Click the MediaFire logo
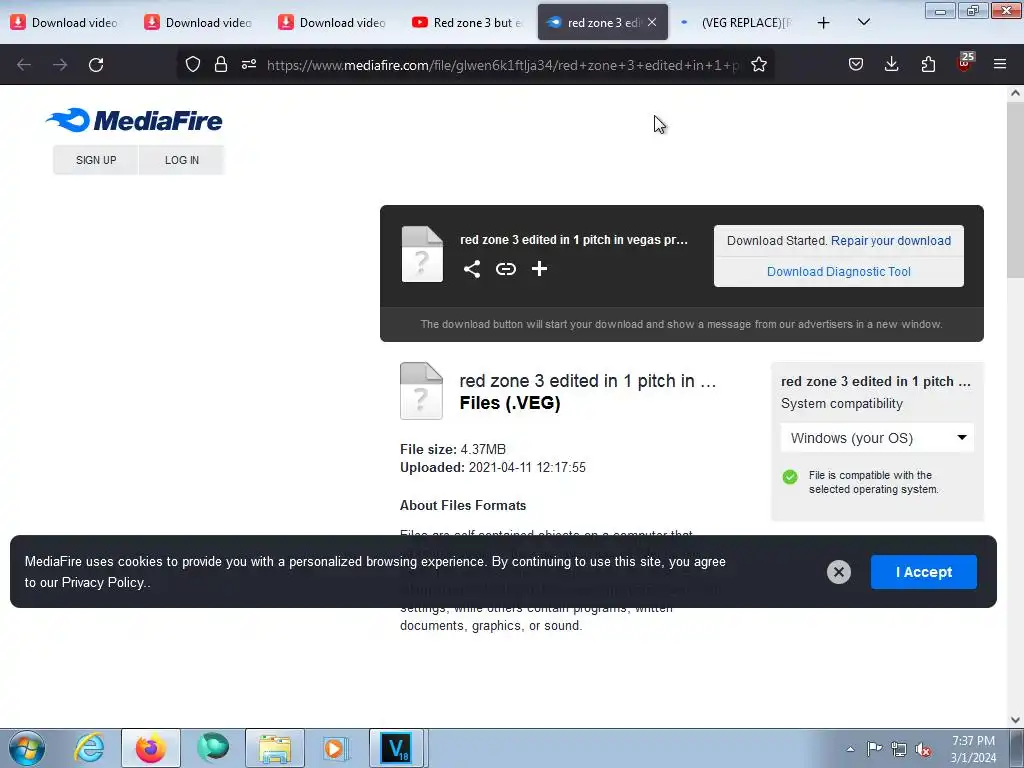Screen dimensions: 1024x768 pos(134,120)
